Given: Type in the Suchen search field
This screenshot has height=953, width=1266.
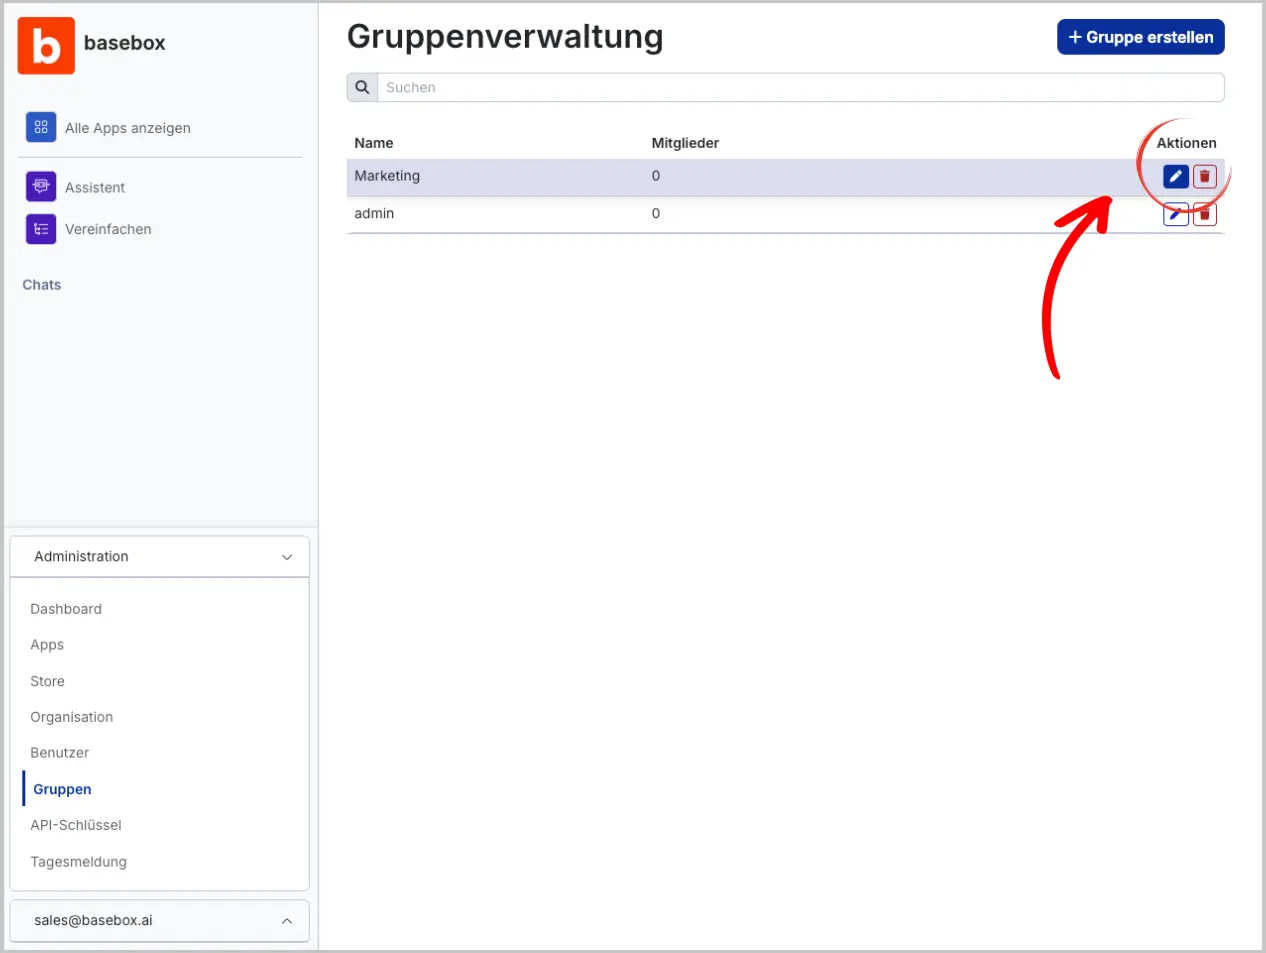Looking at the screenshot, I should click(800, 88).
